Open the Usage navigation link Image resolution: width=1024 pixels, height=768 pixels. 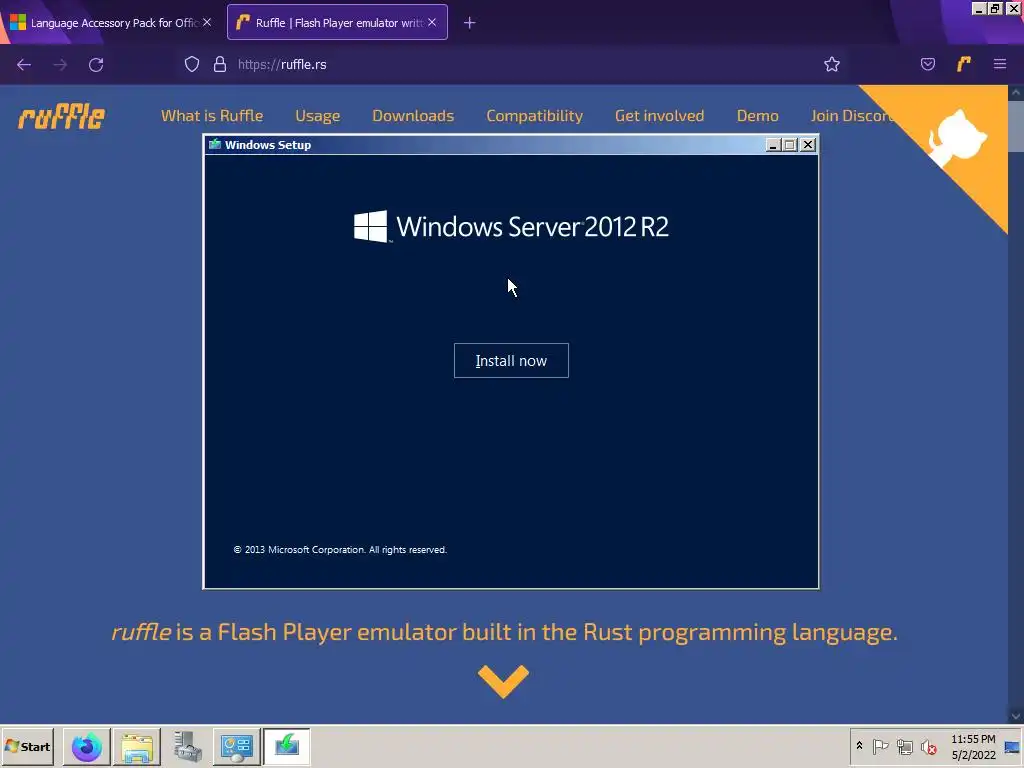pyautogui.click(x=317, y=116)
